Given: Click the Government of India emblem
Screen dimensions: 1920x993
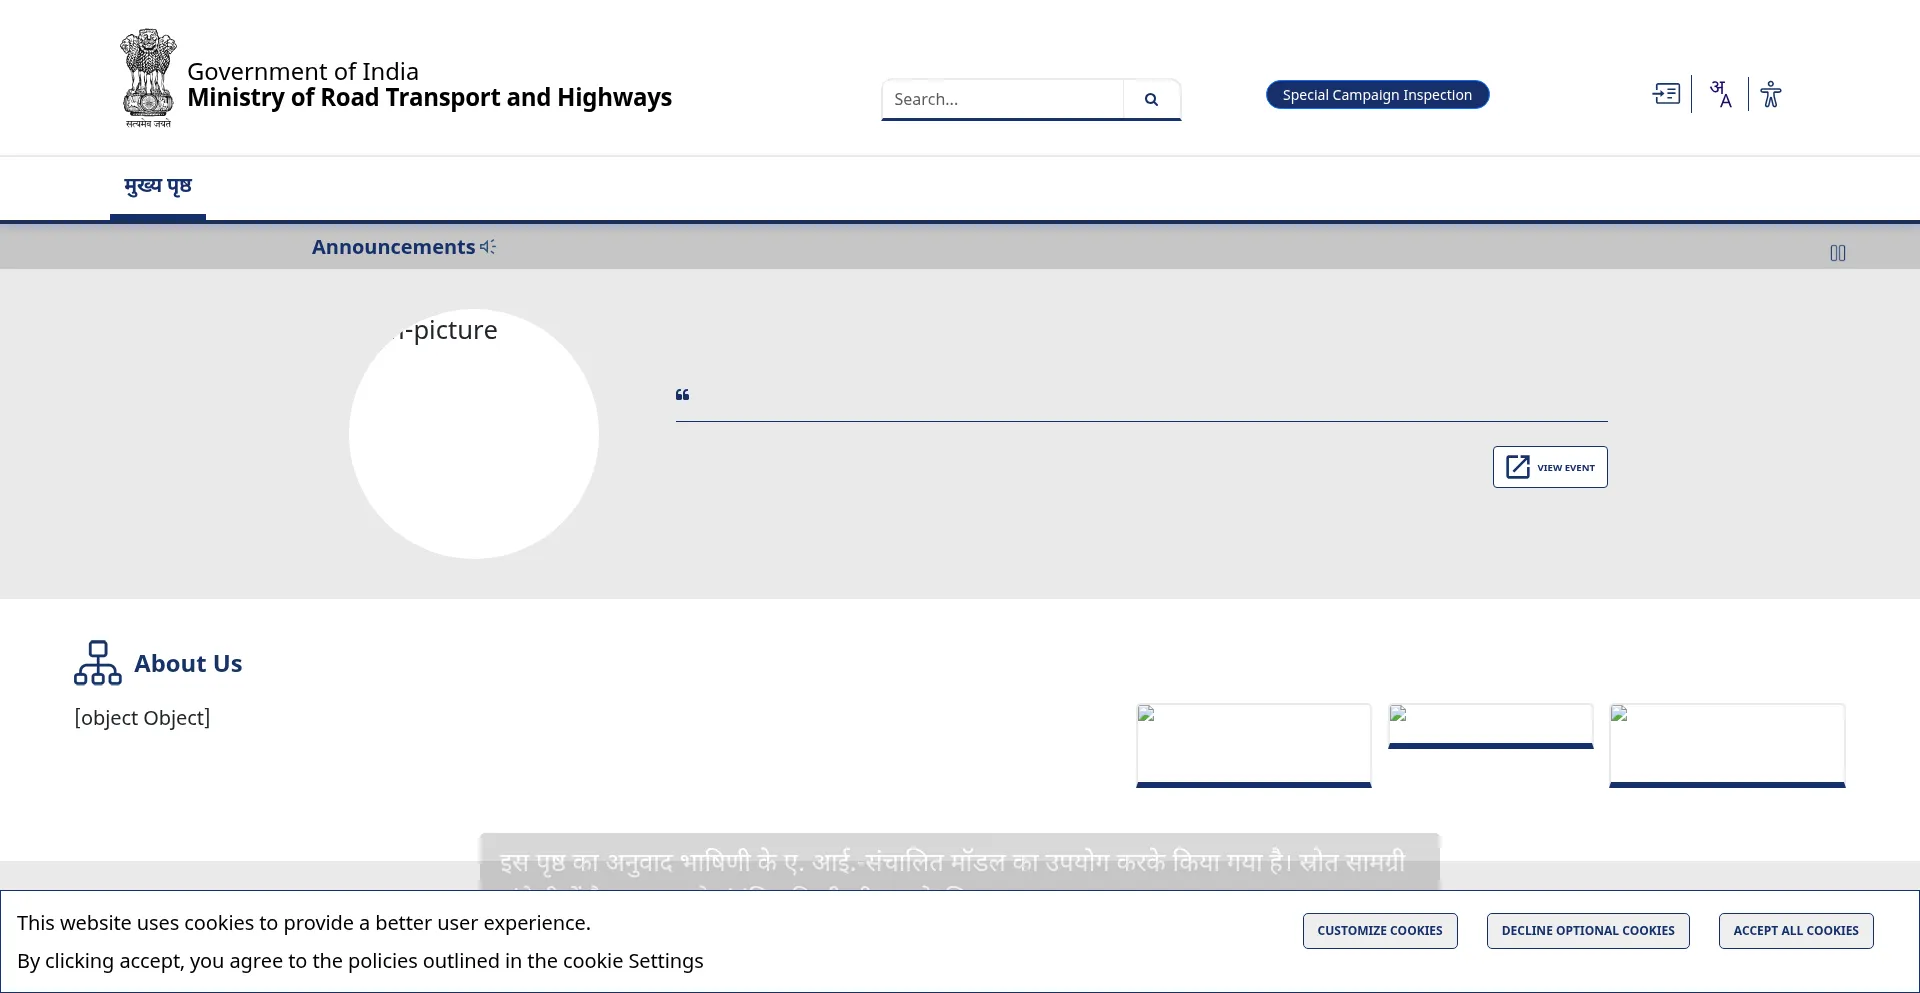Looking at the screenshot, I should 148,78.
